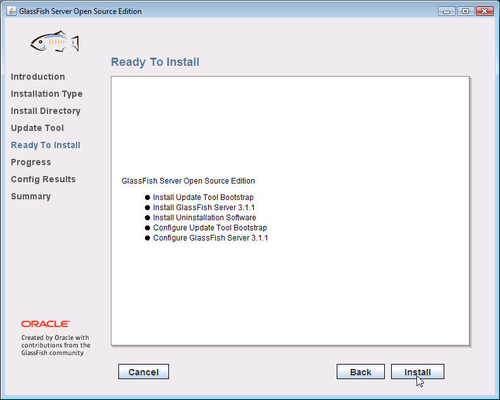Close the GlassFish installer window

pyautogui.click(x=485, y=11)
